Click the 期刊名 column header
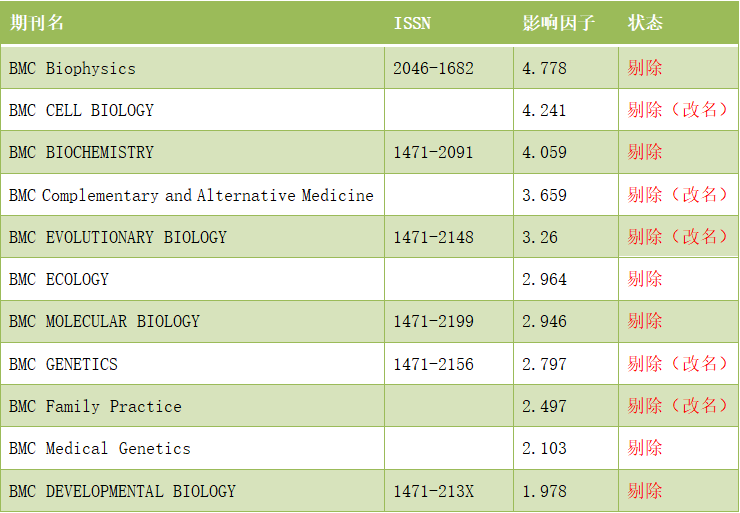 (x=37, y=23)
